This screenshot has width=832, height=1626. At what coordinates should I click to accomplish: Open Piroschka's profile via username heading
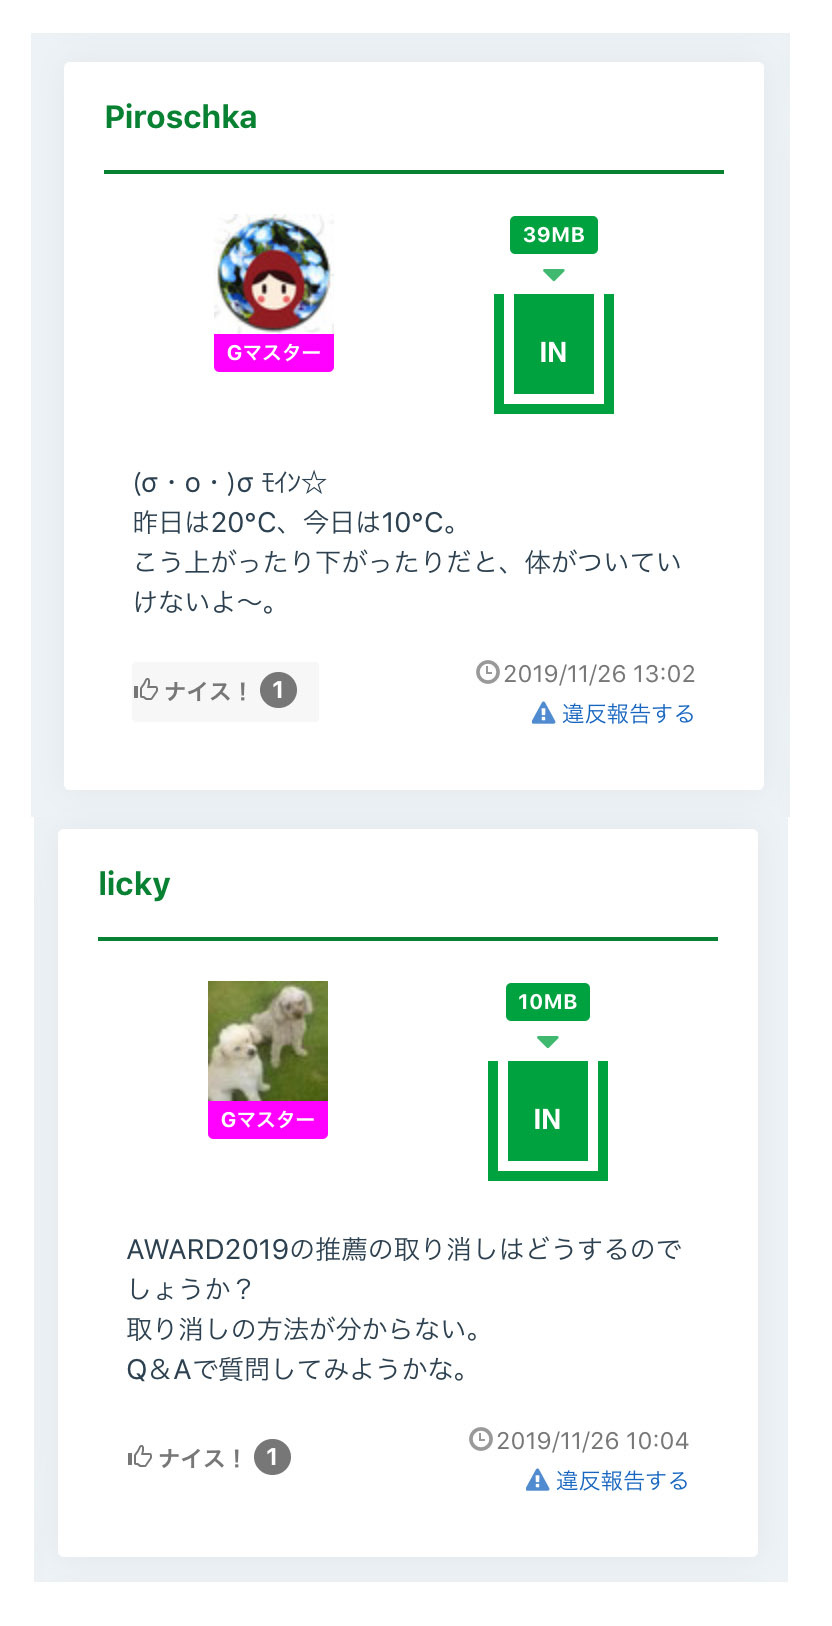(181, 118)
